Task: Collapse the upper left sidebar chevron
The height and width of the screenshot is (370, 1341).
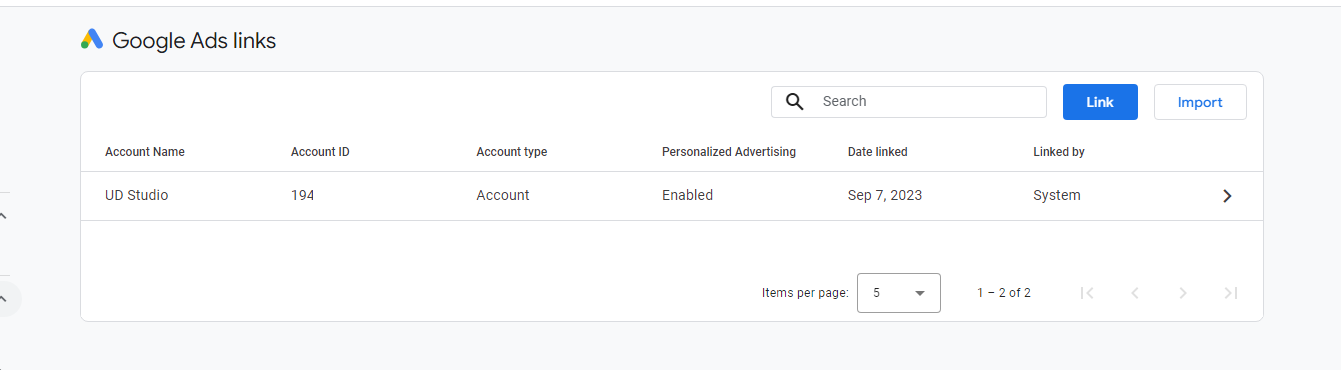Action: click(x=3, y=215)
